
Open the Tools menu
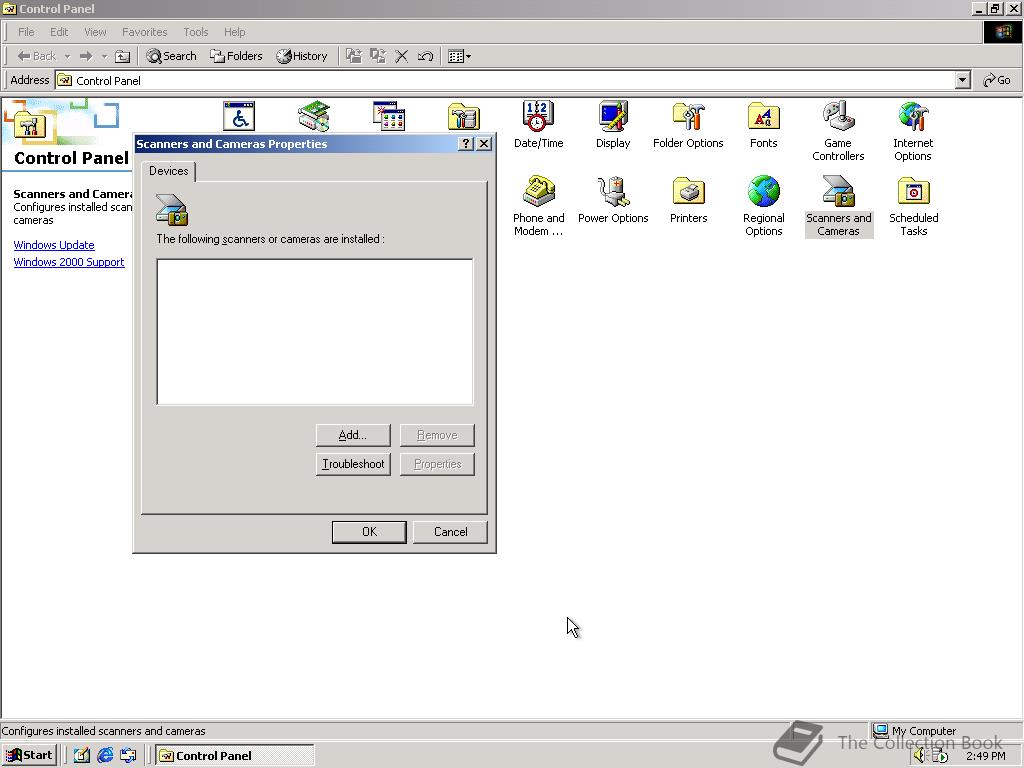195,32
